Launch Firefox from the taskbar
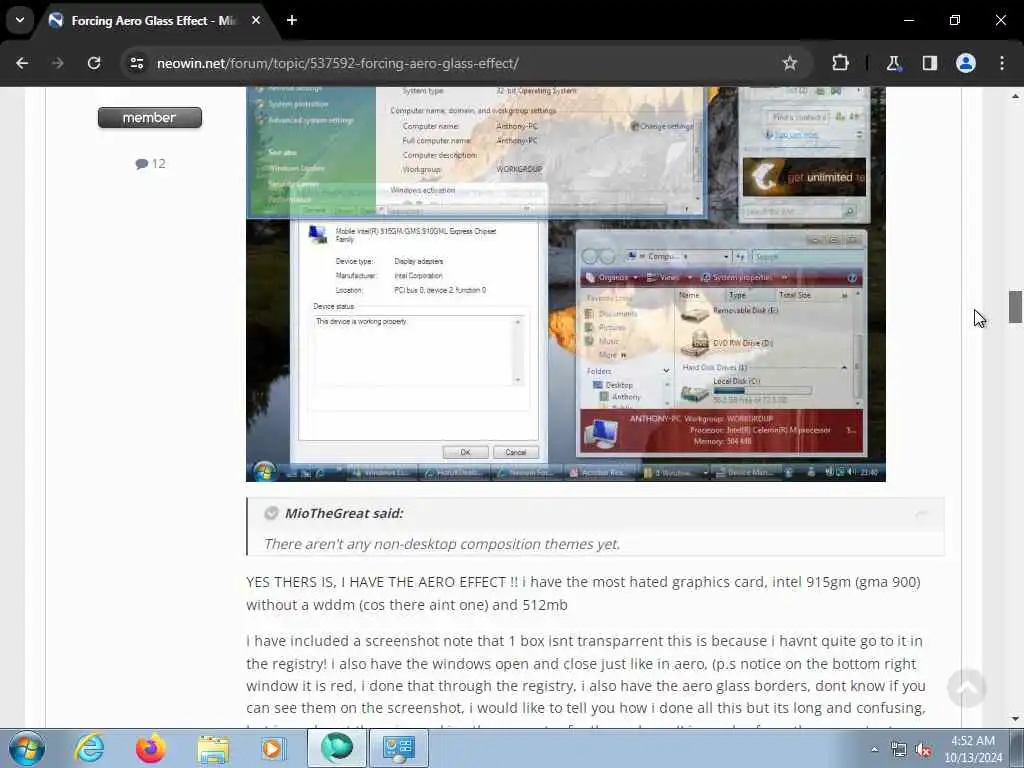Screen dimensions: 1024x768 pyautogui.click(x=150, y=748)
